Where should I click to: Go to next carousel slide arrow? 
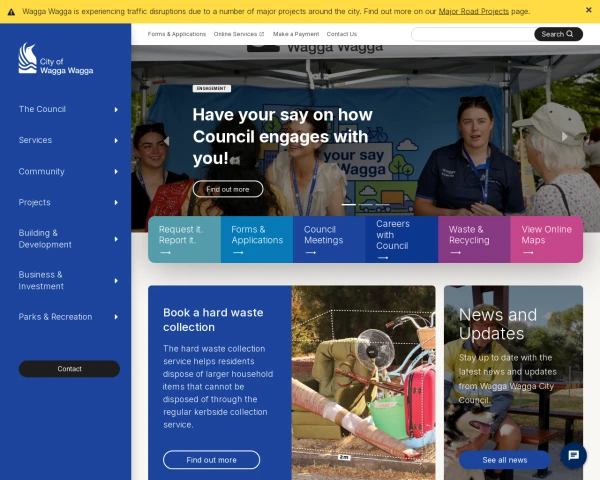coord(564,136)
